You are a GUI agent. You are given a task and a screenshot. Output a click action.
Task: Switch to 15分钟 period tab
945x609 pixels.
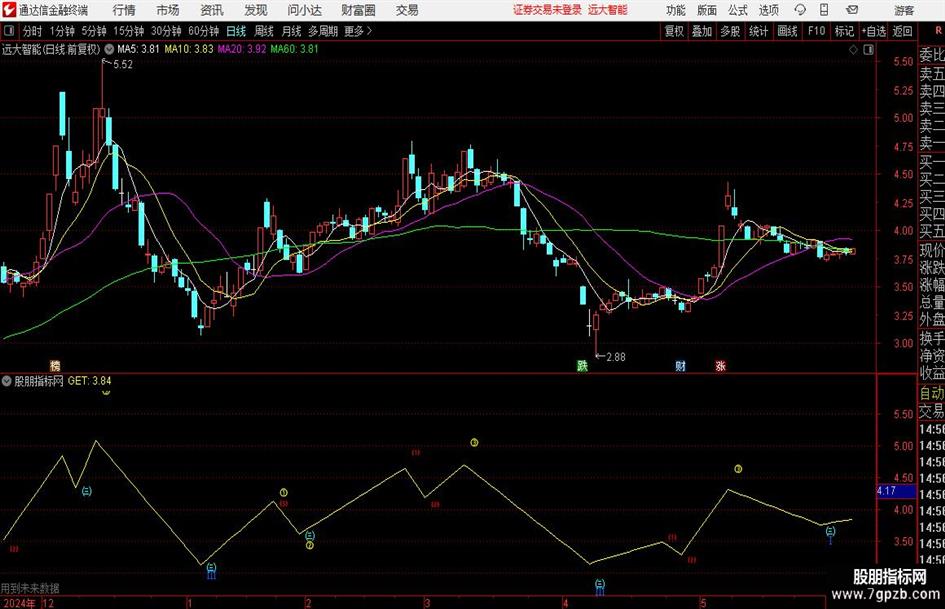tap(129, 31)
